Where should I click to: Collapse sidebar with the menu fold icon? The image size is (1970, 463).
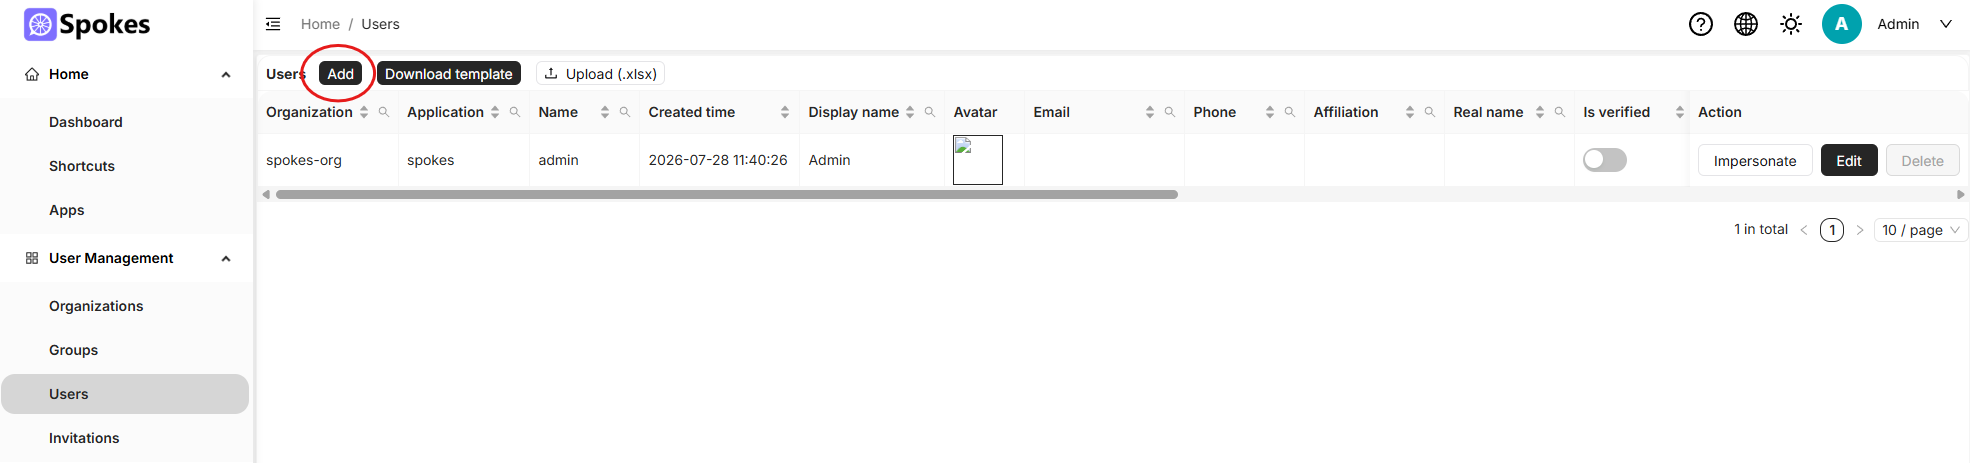(273, 24)
